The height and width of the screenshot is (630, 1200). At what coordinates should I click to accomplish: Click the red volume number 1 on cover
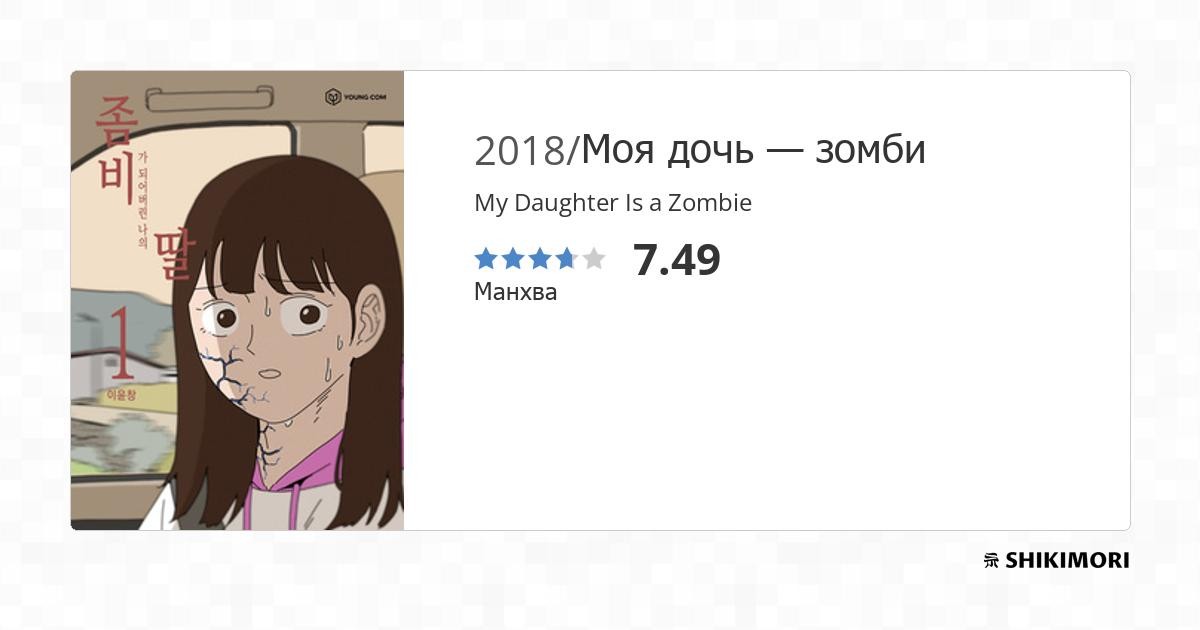coord(121,343)
